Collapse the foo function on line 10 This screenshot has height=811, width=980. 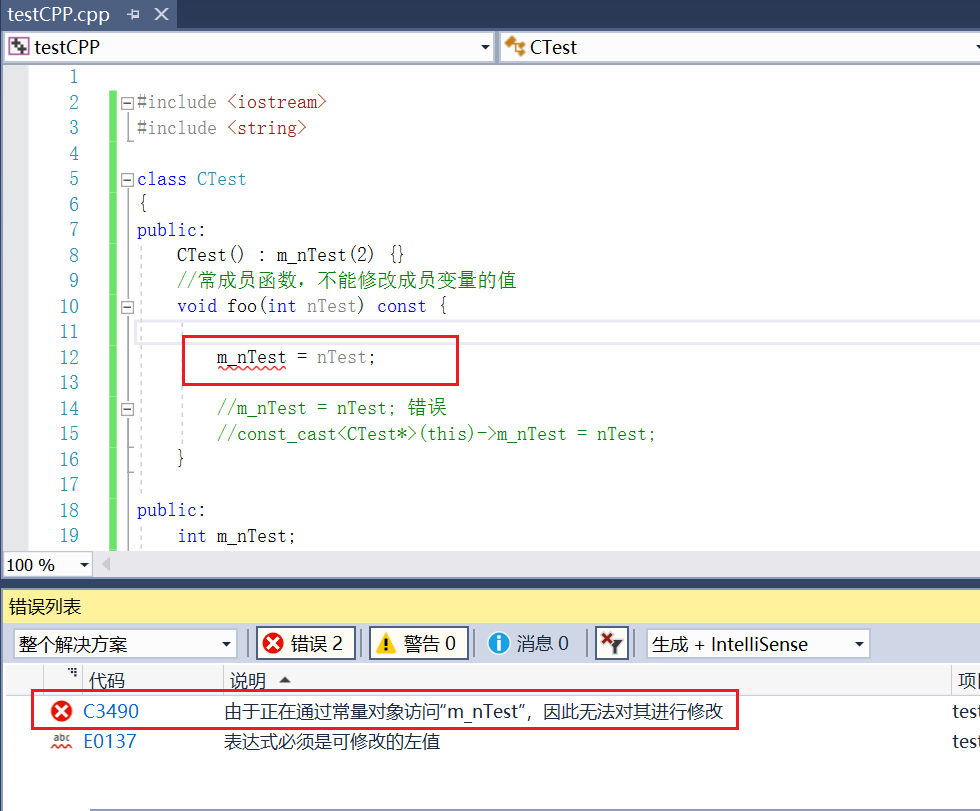[128, 307]
